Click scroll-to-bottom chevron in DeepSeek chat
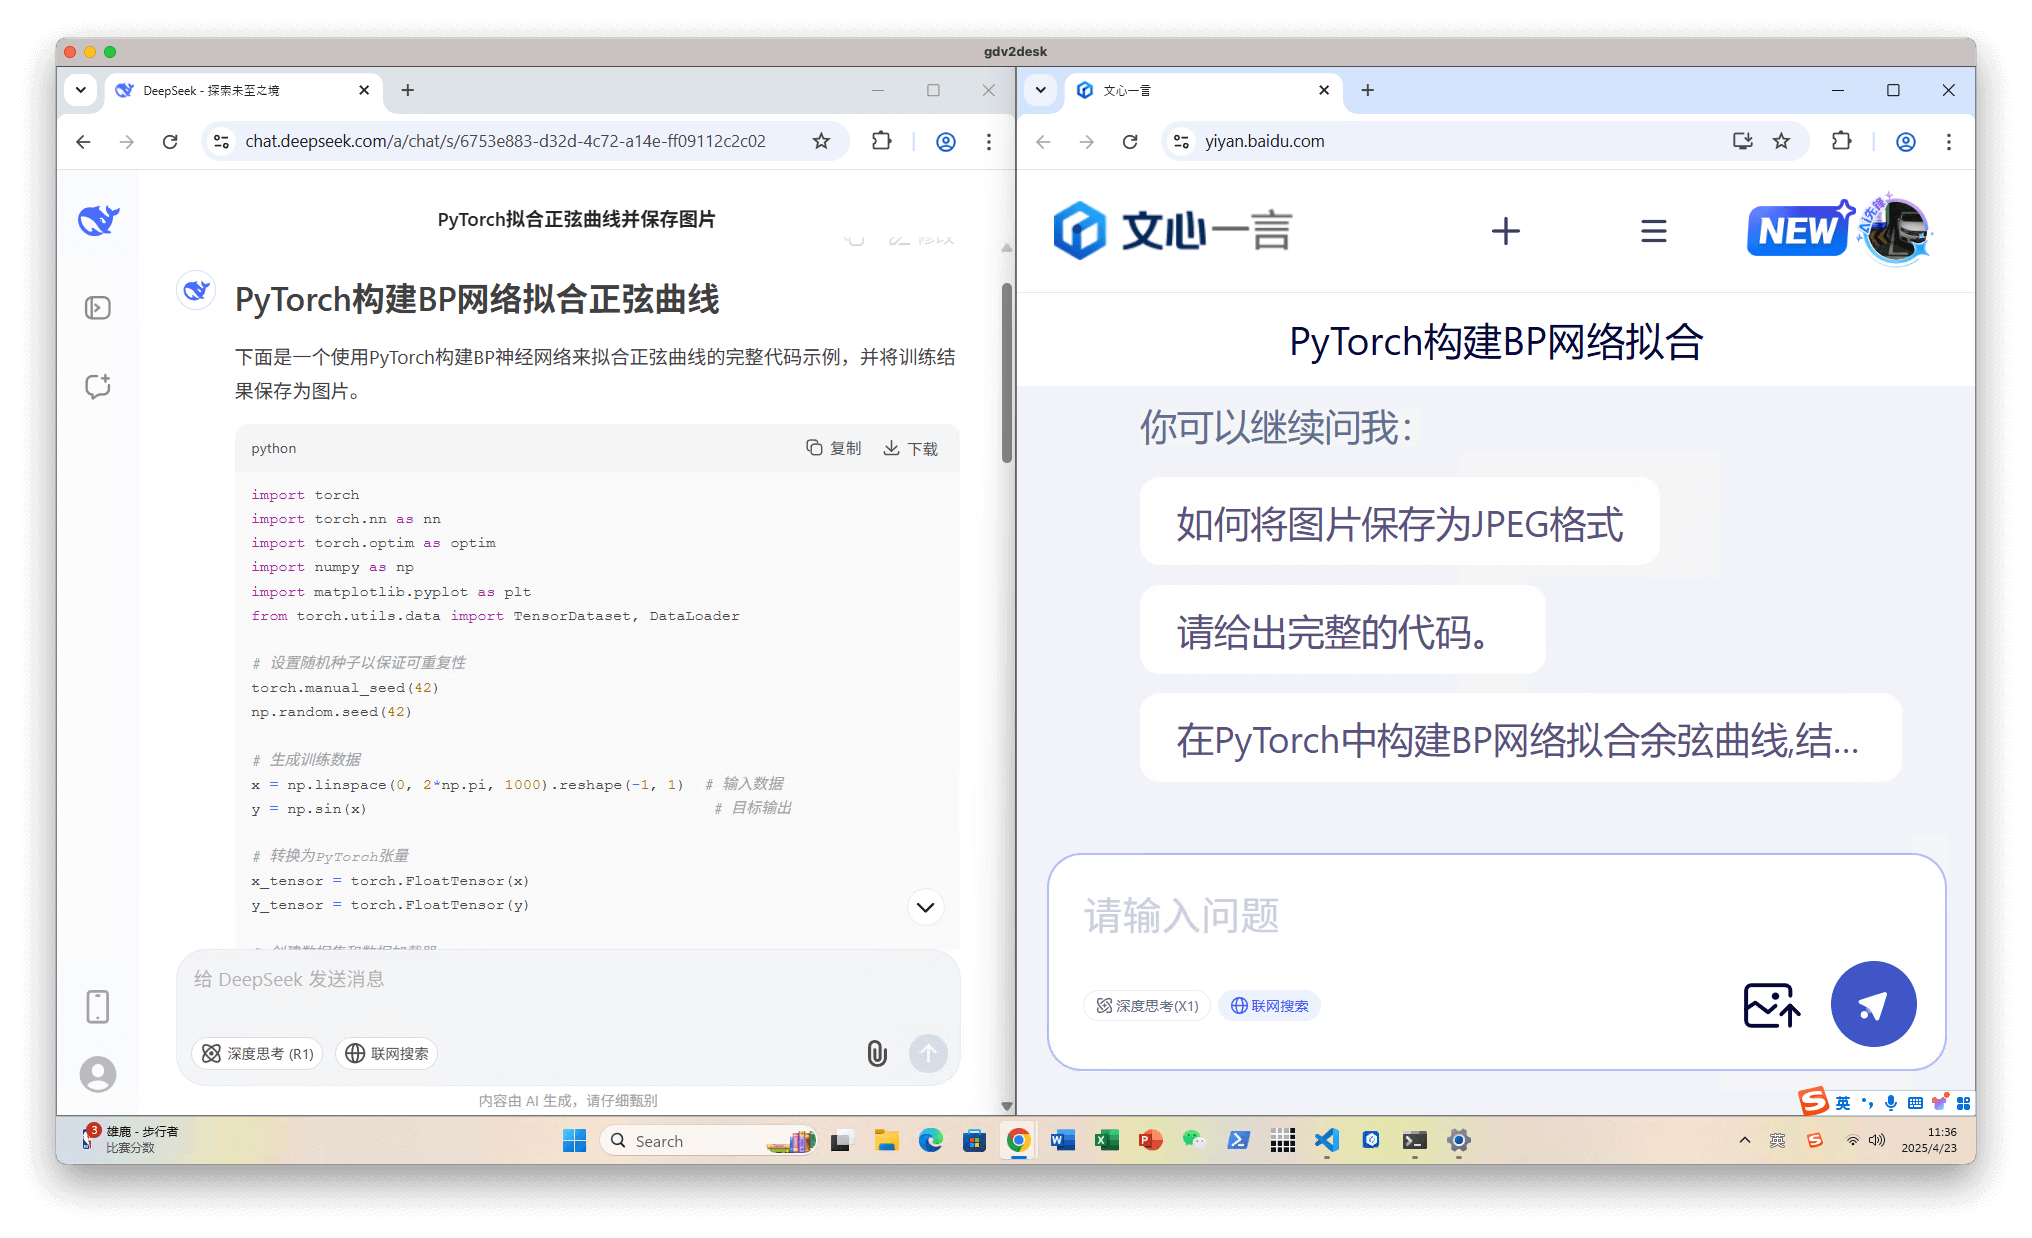 tap(925, 907)
